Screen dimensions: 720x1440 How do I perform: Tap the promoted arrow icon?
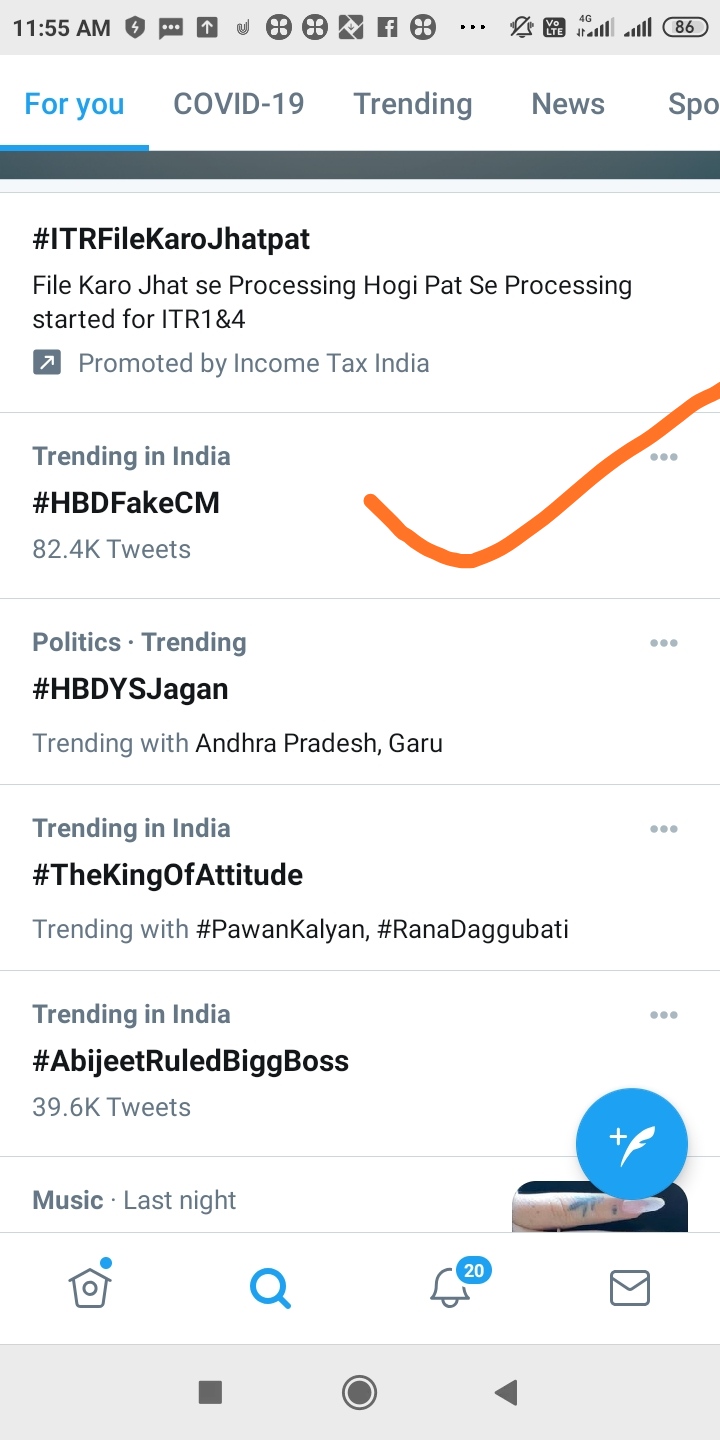tap(47, 363)
